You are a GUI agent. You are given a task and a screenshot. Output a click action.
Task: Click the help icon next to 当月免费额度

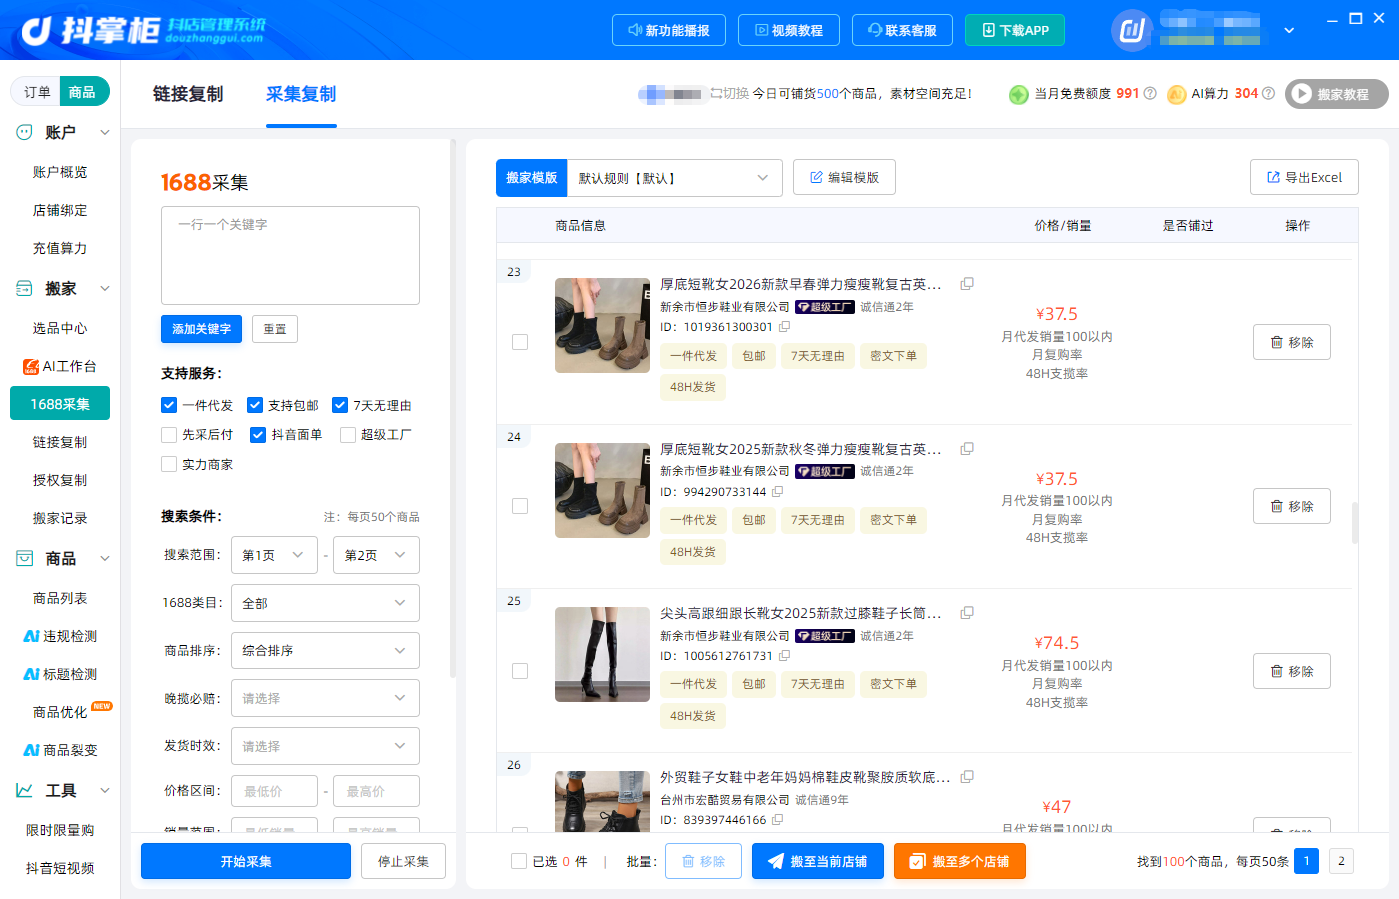coord(1150,93)
